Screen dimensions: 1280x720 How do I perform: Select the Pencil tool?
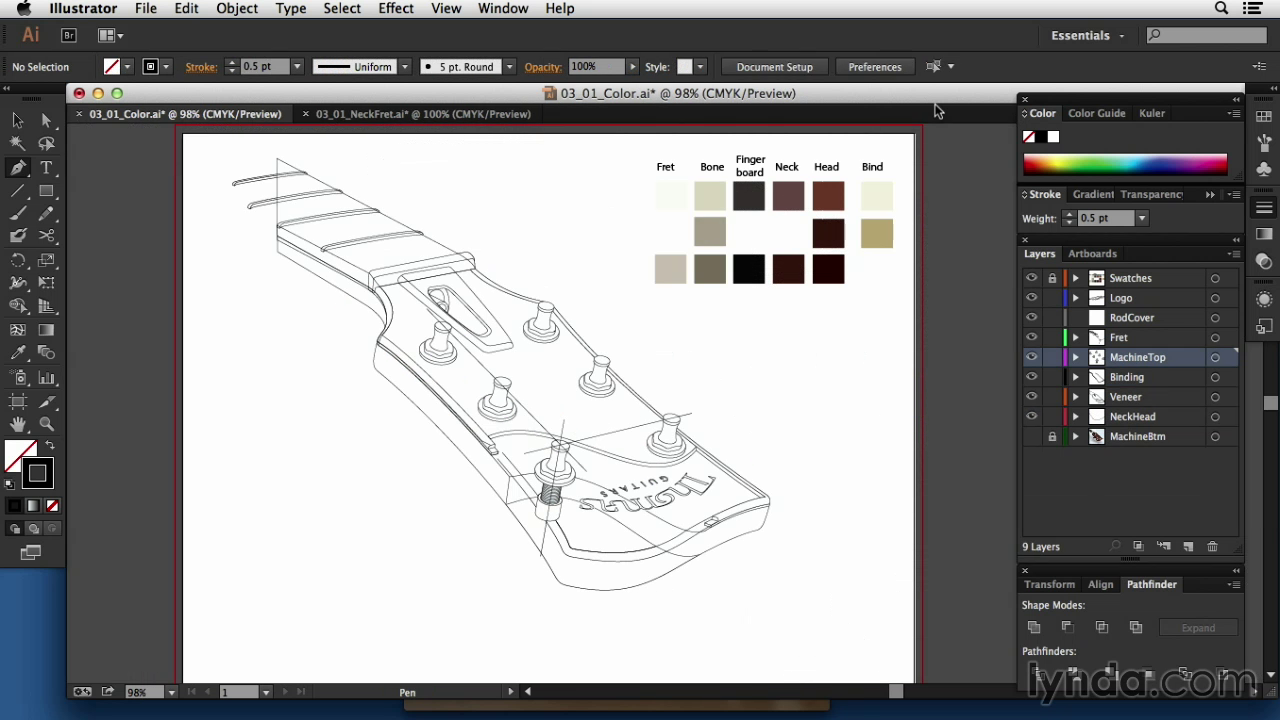tap(46, 214)
